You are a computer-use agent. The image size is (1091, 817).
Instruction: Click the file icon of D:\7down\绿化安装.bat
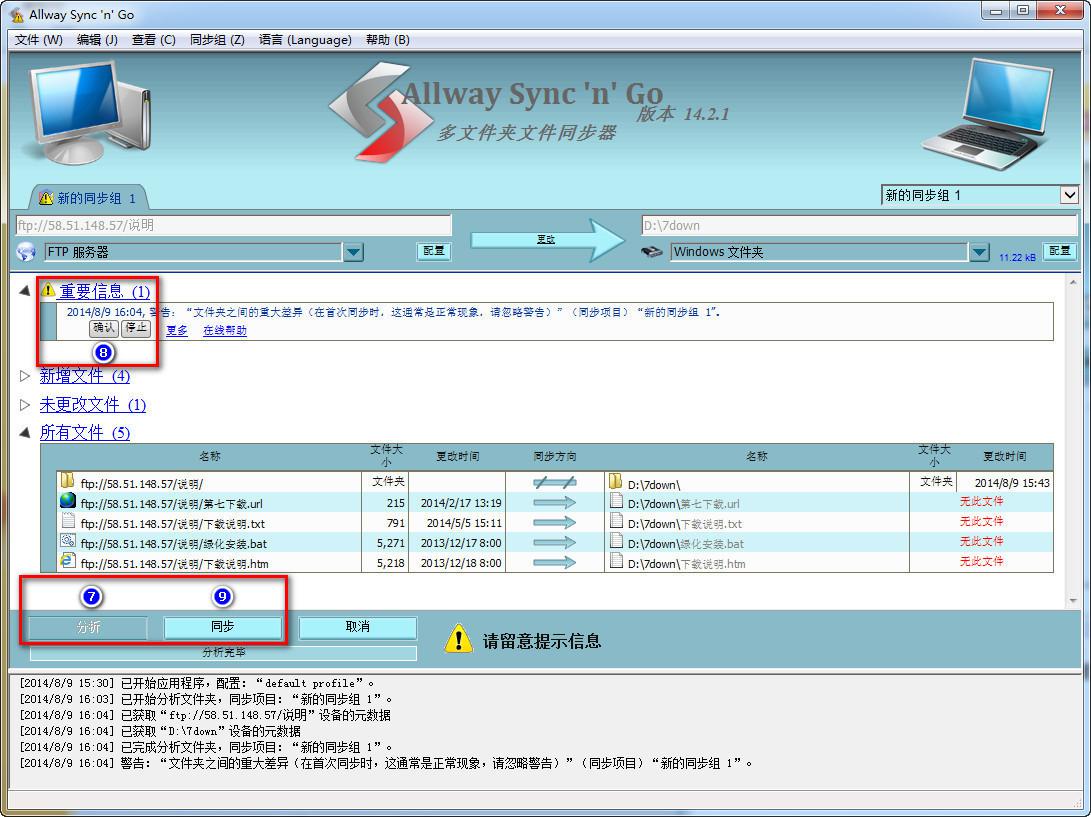(616, 541)
